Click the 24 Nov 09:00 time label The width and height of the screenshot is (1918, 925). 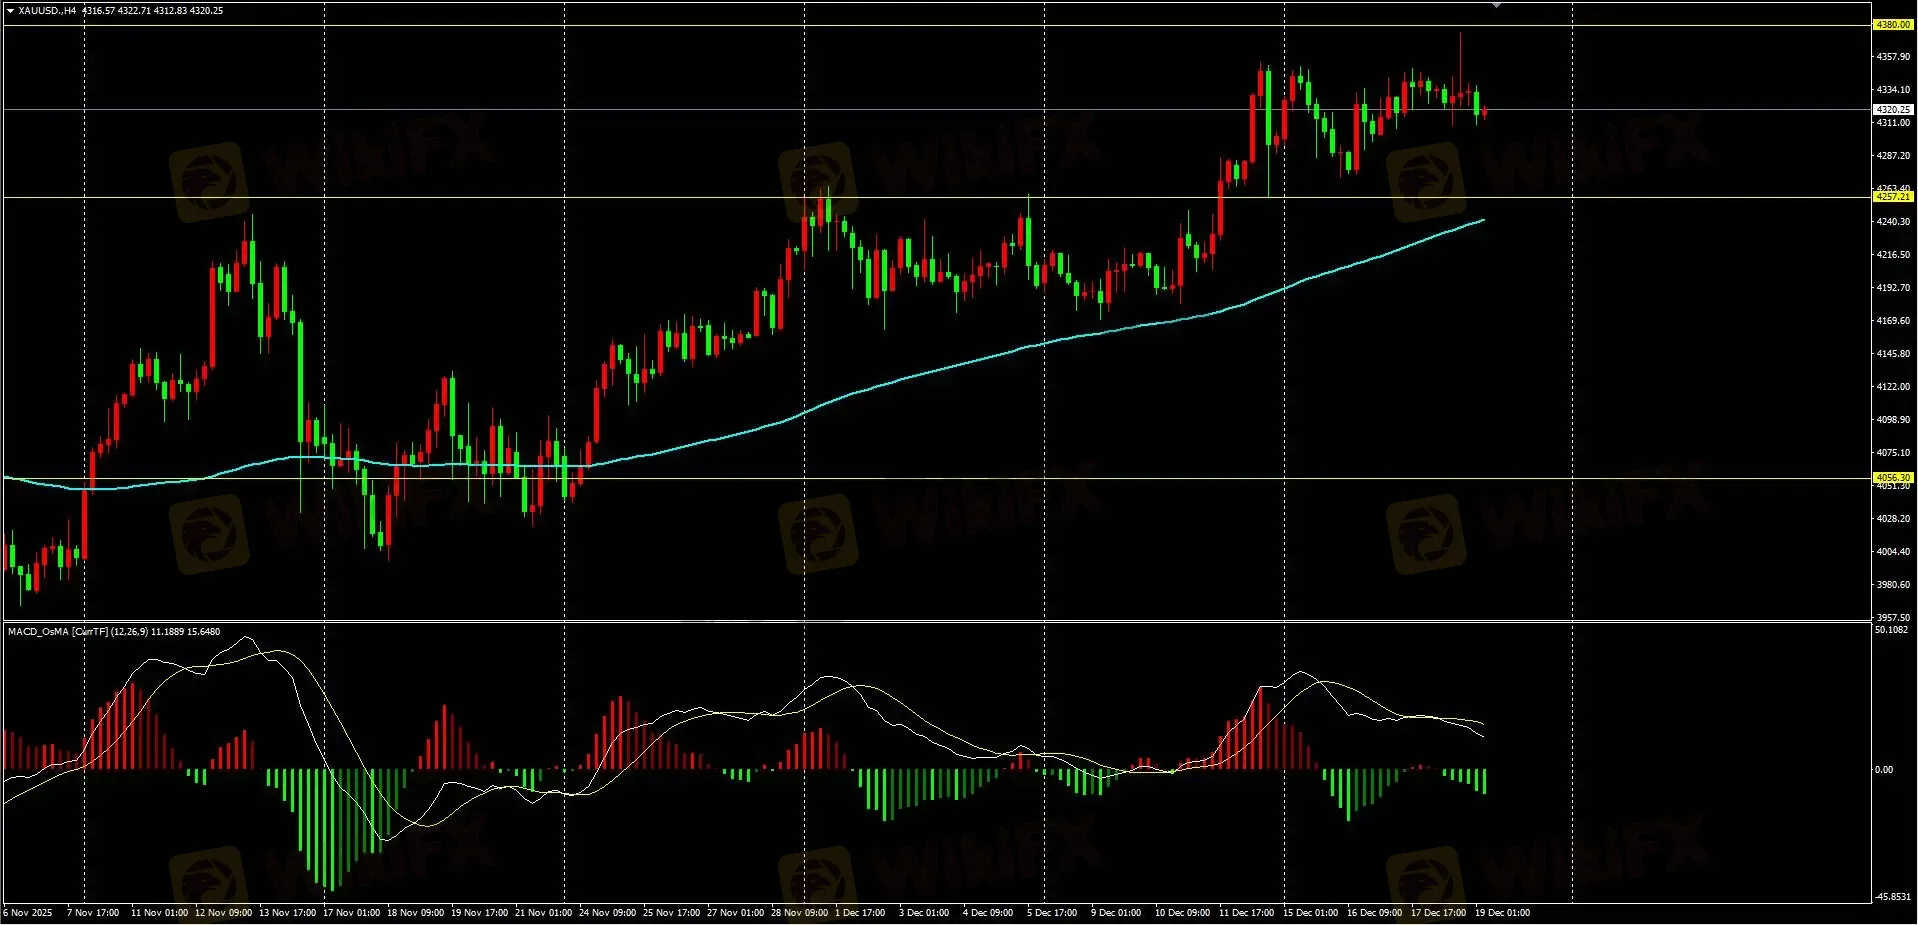click(x=607, y=913)
